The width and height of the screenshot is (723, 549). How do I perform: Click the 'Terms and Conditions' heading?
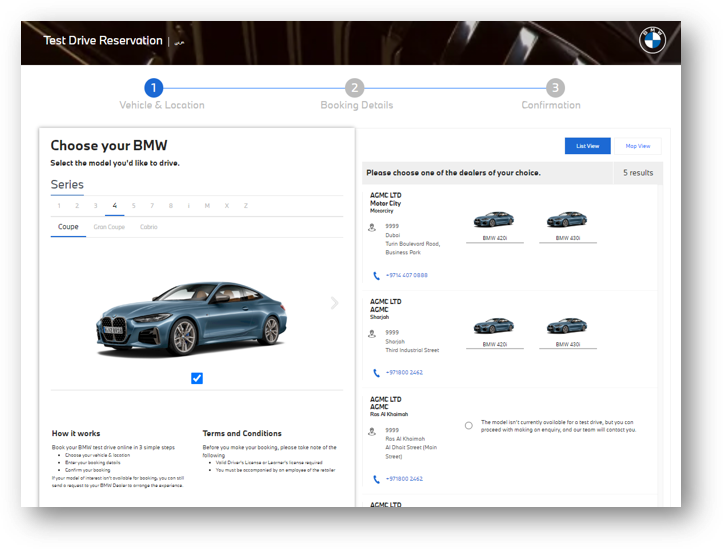[242, 433]
